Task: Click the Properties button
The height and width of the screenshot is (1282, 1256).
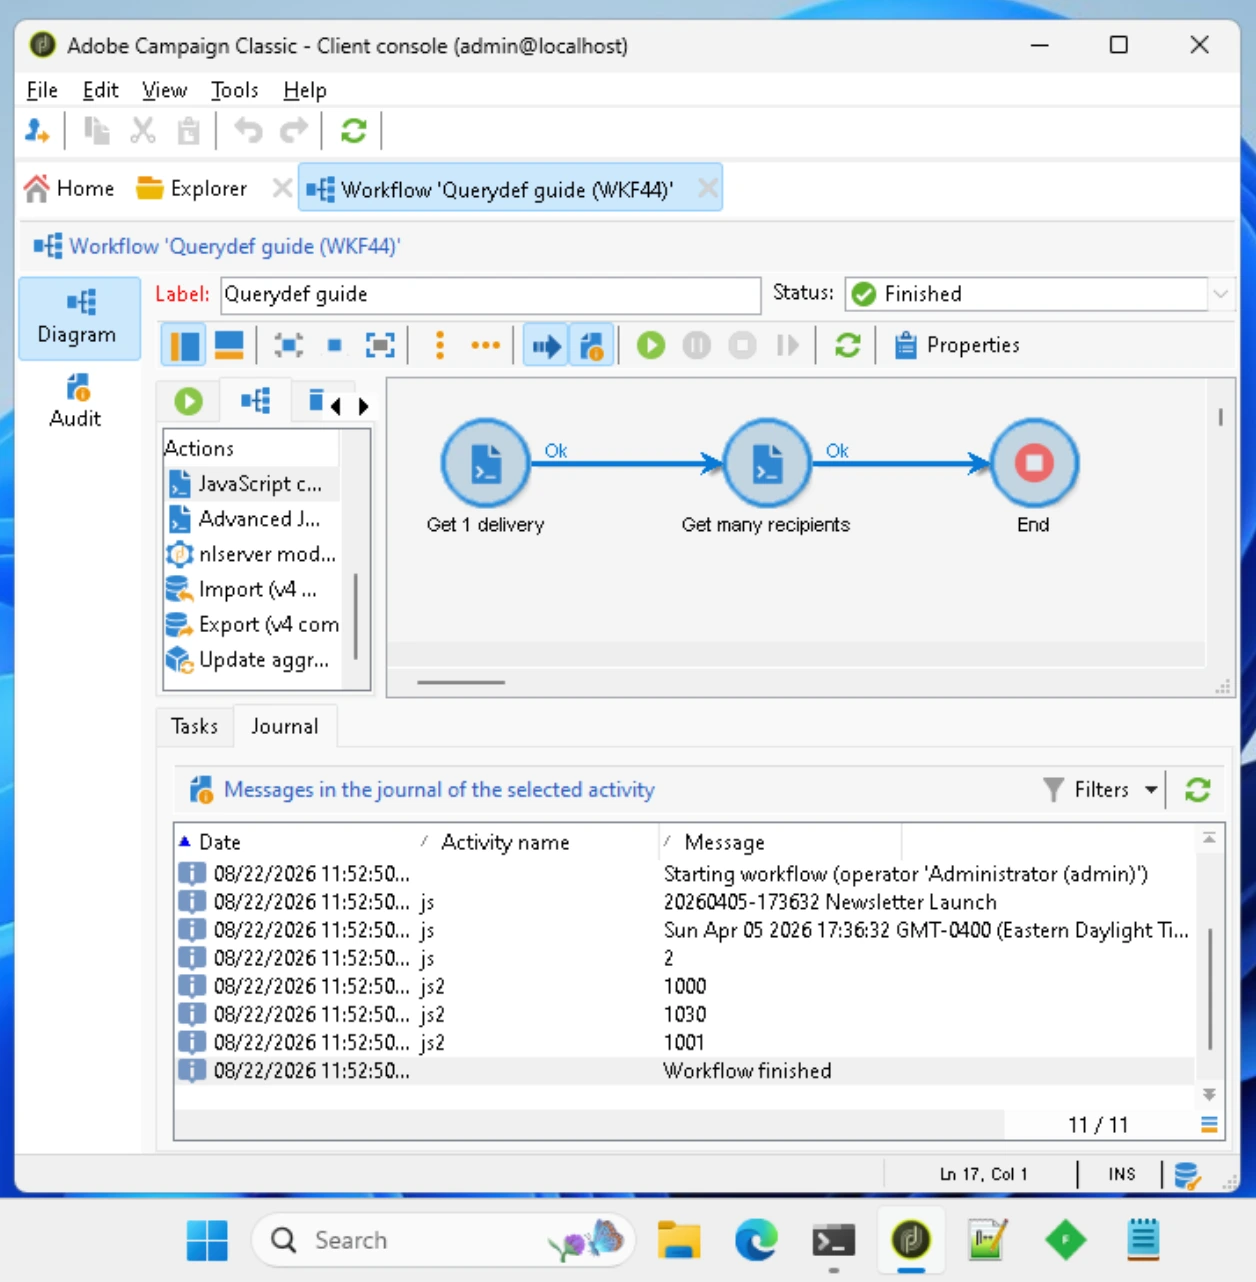Action: (957, 346)
